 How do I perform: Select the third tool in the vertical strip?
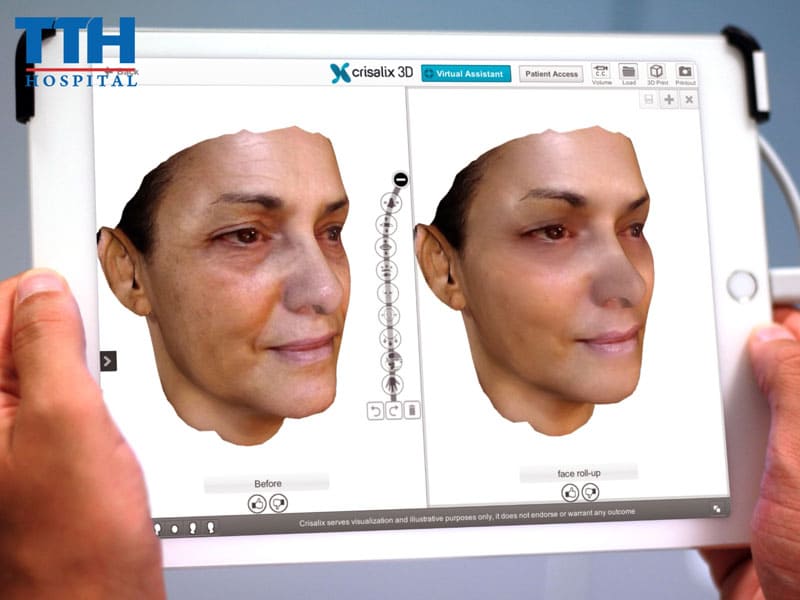(x=386, y=247)
